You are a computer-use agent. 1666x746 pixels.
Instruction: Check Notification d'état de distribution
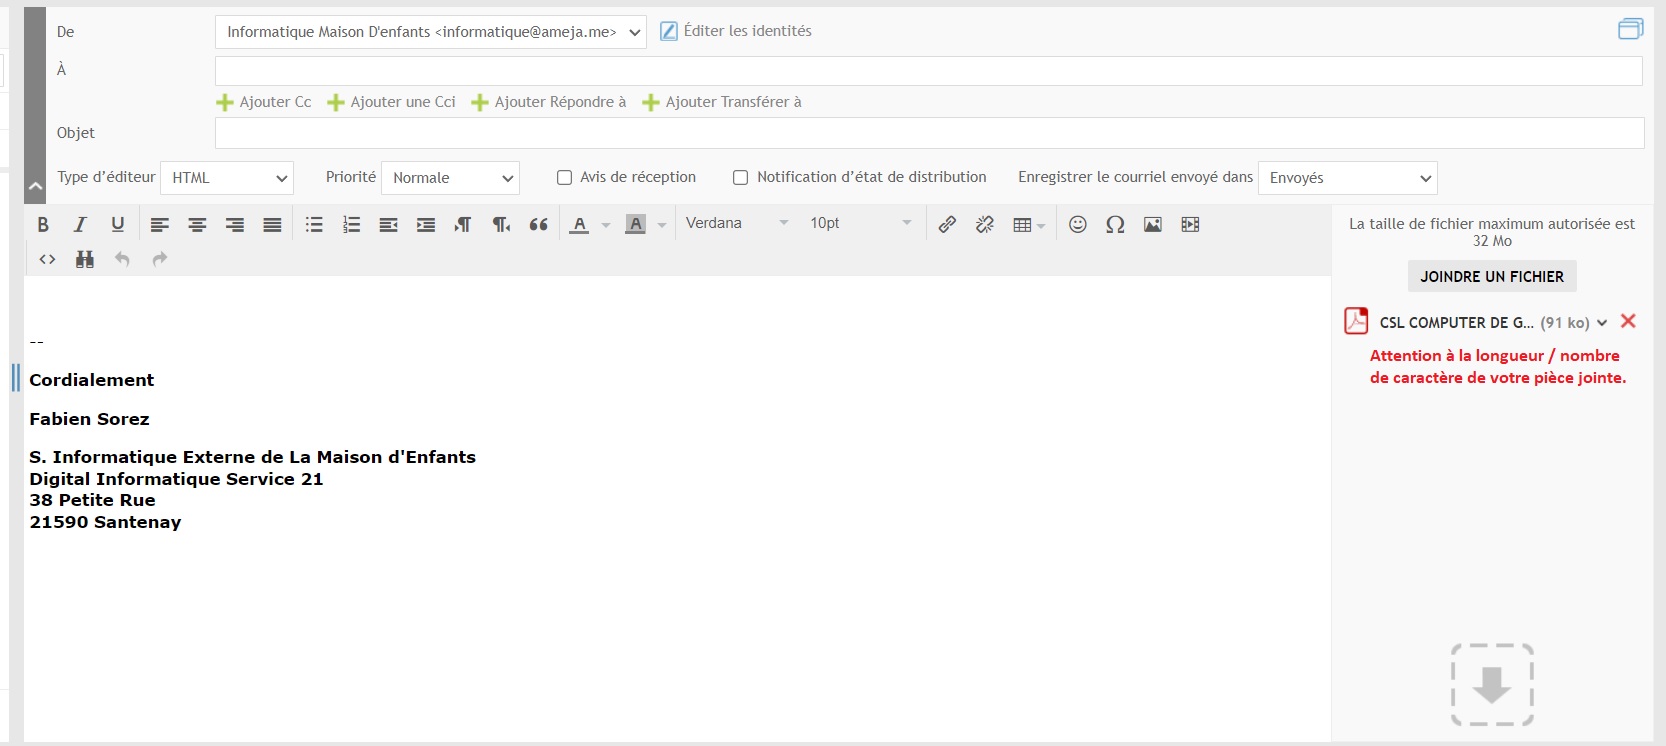(740, 178)
